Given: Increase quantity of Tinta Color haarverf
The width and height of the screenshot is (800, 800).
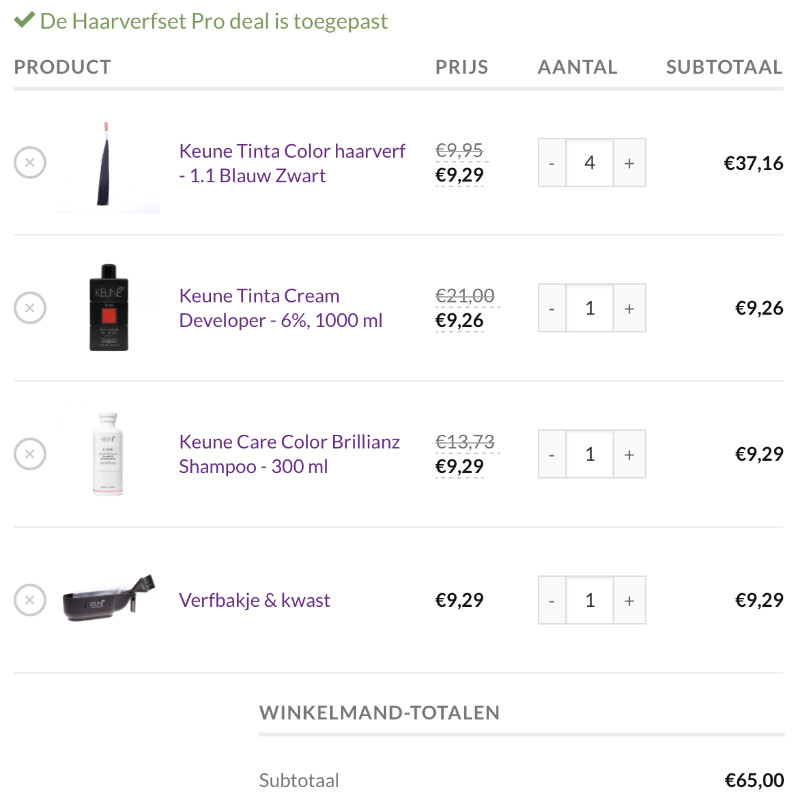Looking at the screenshot, I should (x=630, y=163).
